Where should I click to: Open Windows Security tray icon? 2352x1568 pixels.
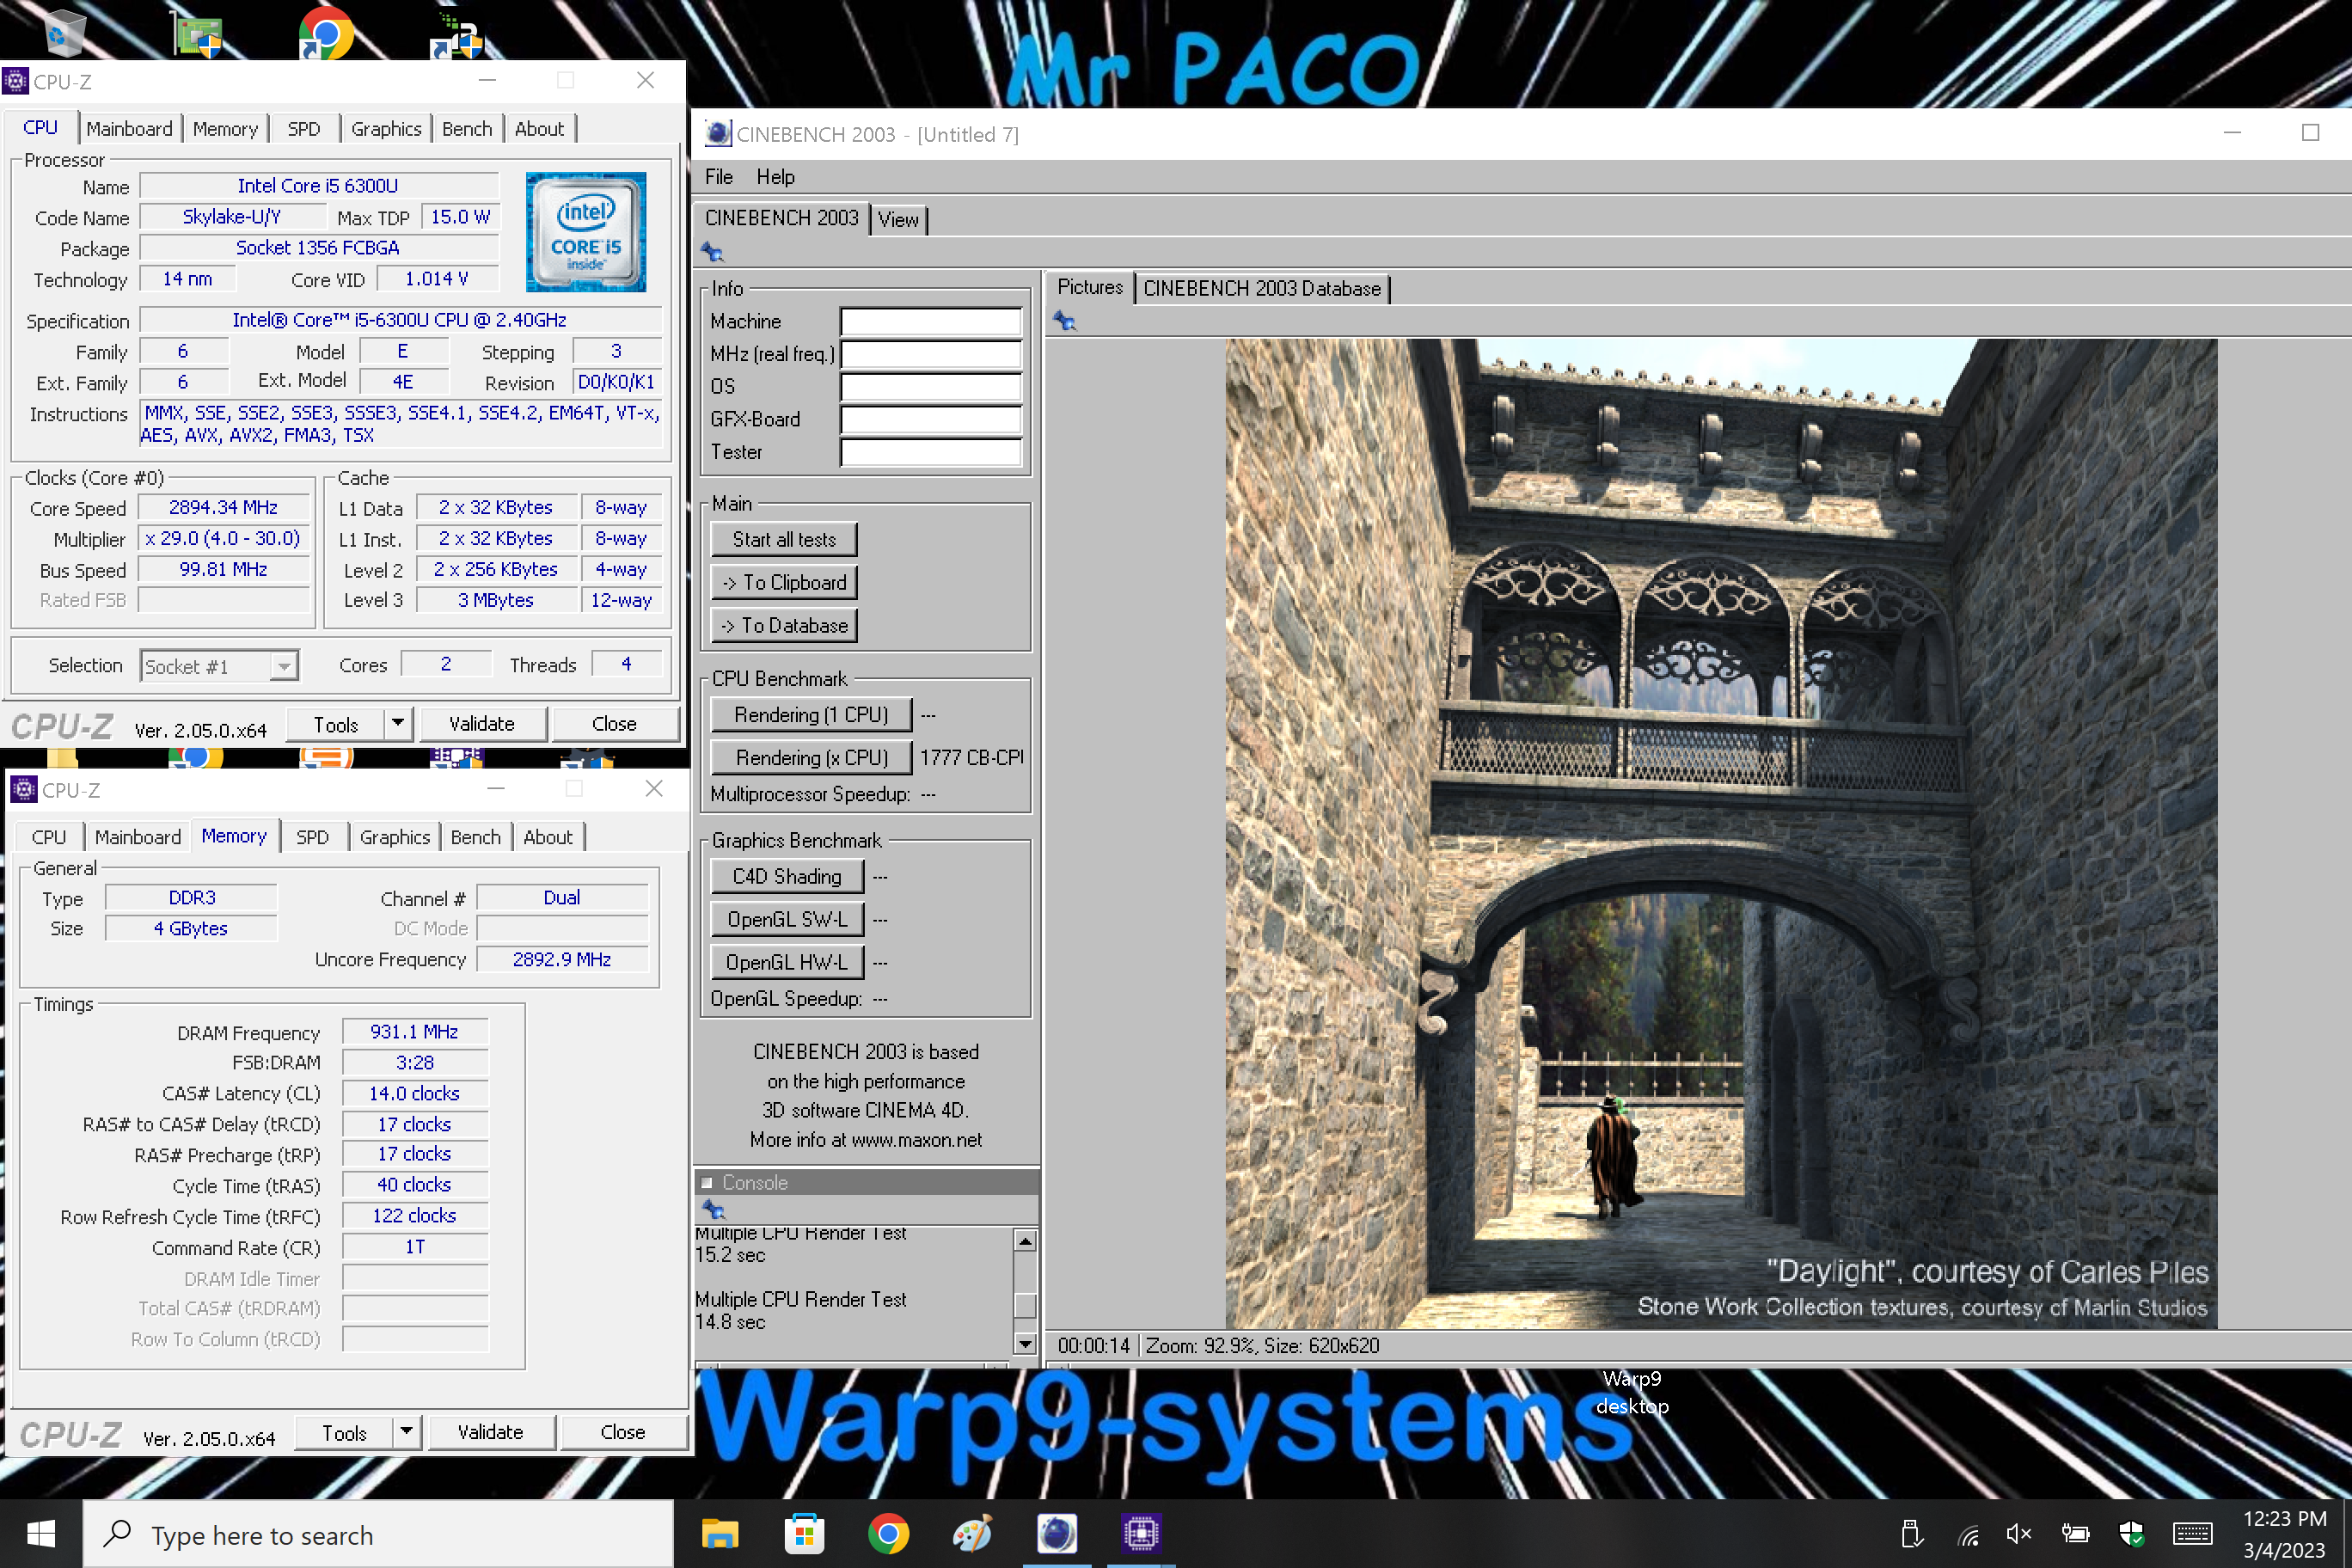2131,1533
